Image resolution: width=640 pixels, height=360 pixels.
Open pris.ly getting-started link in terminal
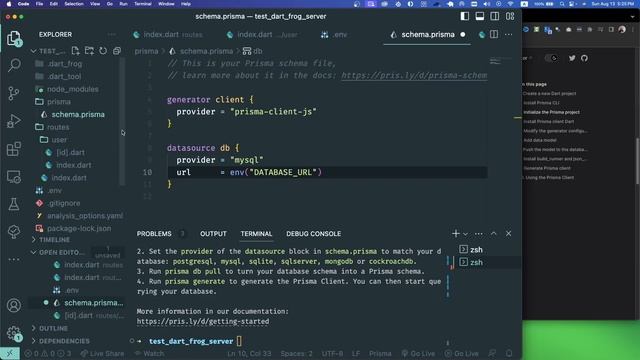(203, 321)
